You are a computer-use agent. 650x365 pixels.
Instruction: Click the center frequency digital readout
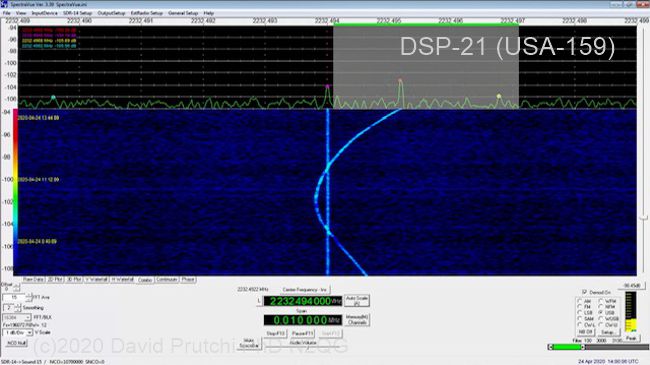point(303,301)
